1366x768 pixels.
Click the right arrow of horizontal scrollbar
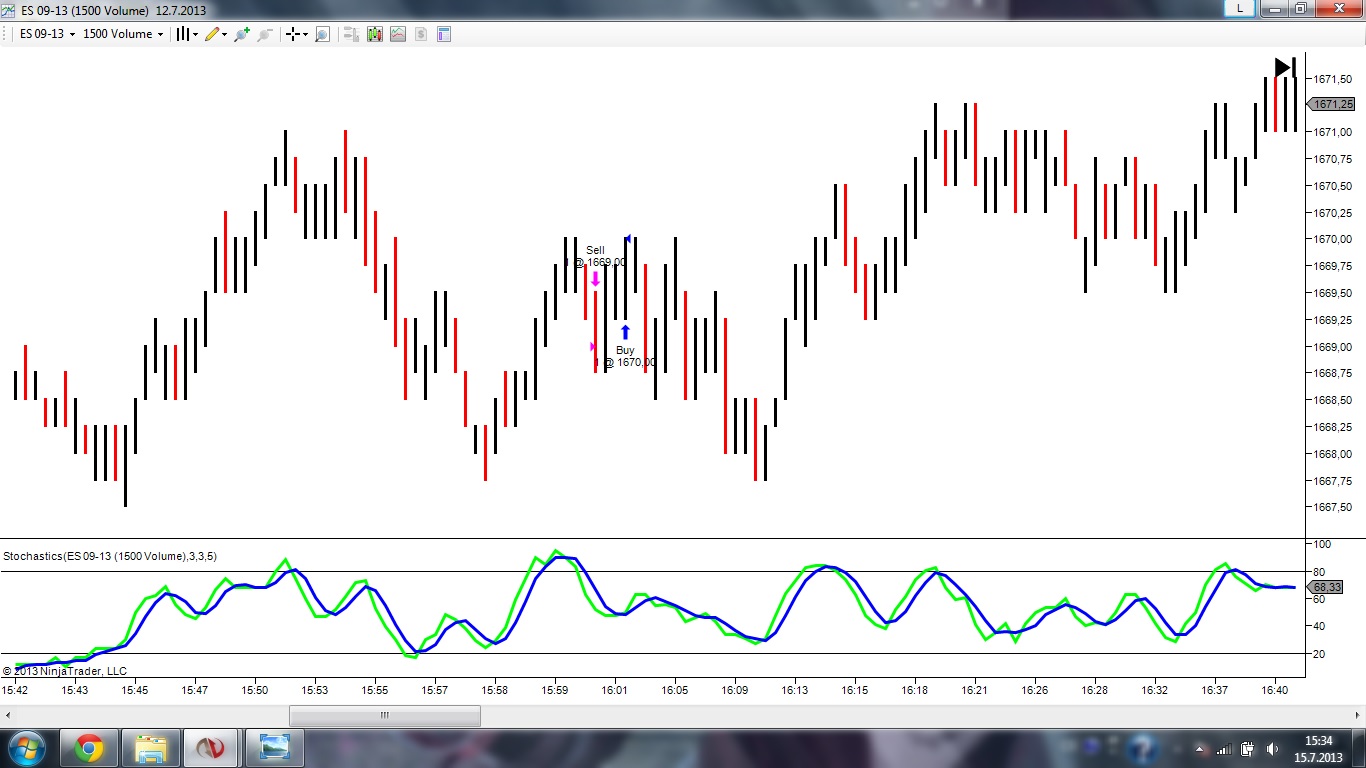(x=1356, y=715)
